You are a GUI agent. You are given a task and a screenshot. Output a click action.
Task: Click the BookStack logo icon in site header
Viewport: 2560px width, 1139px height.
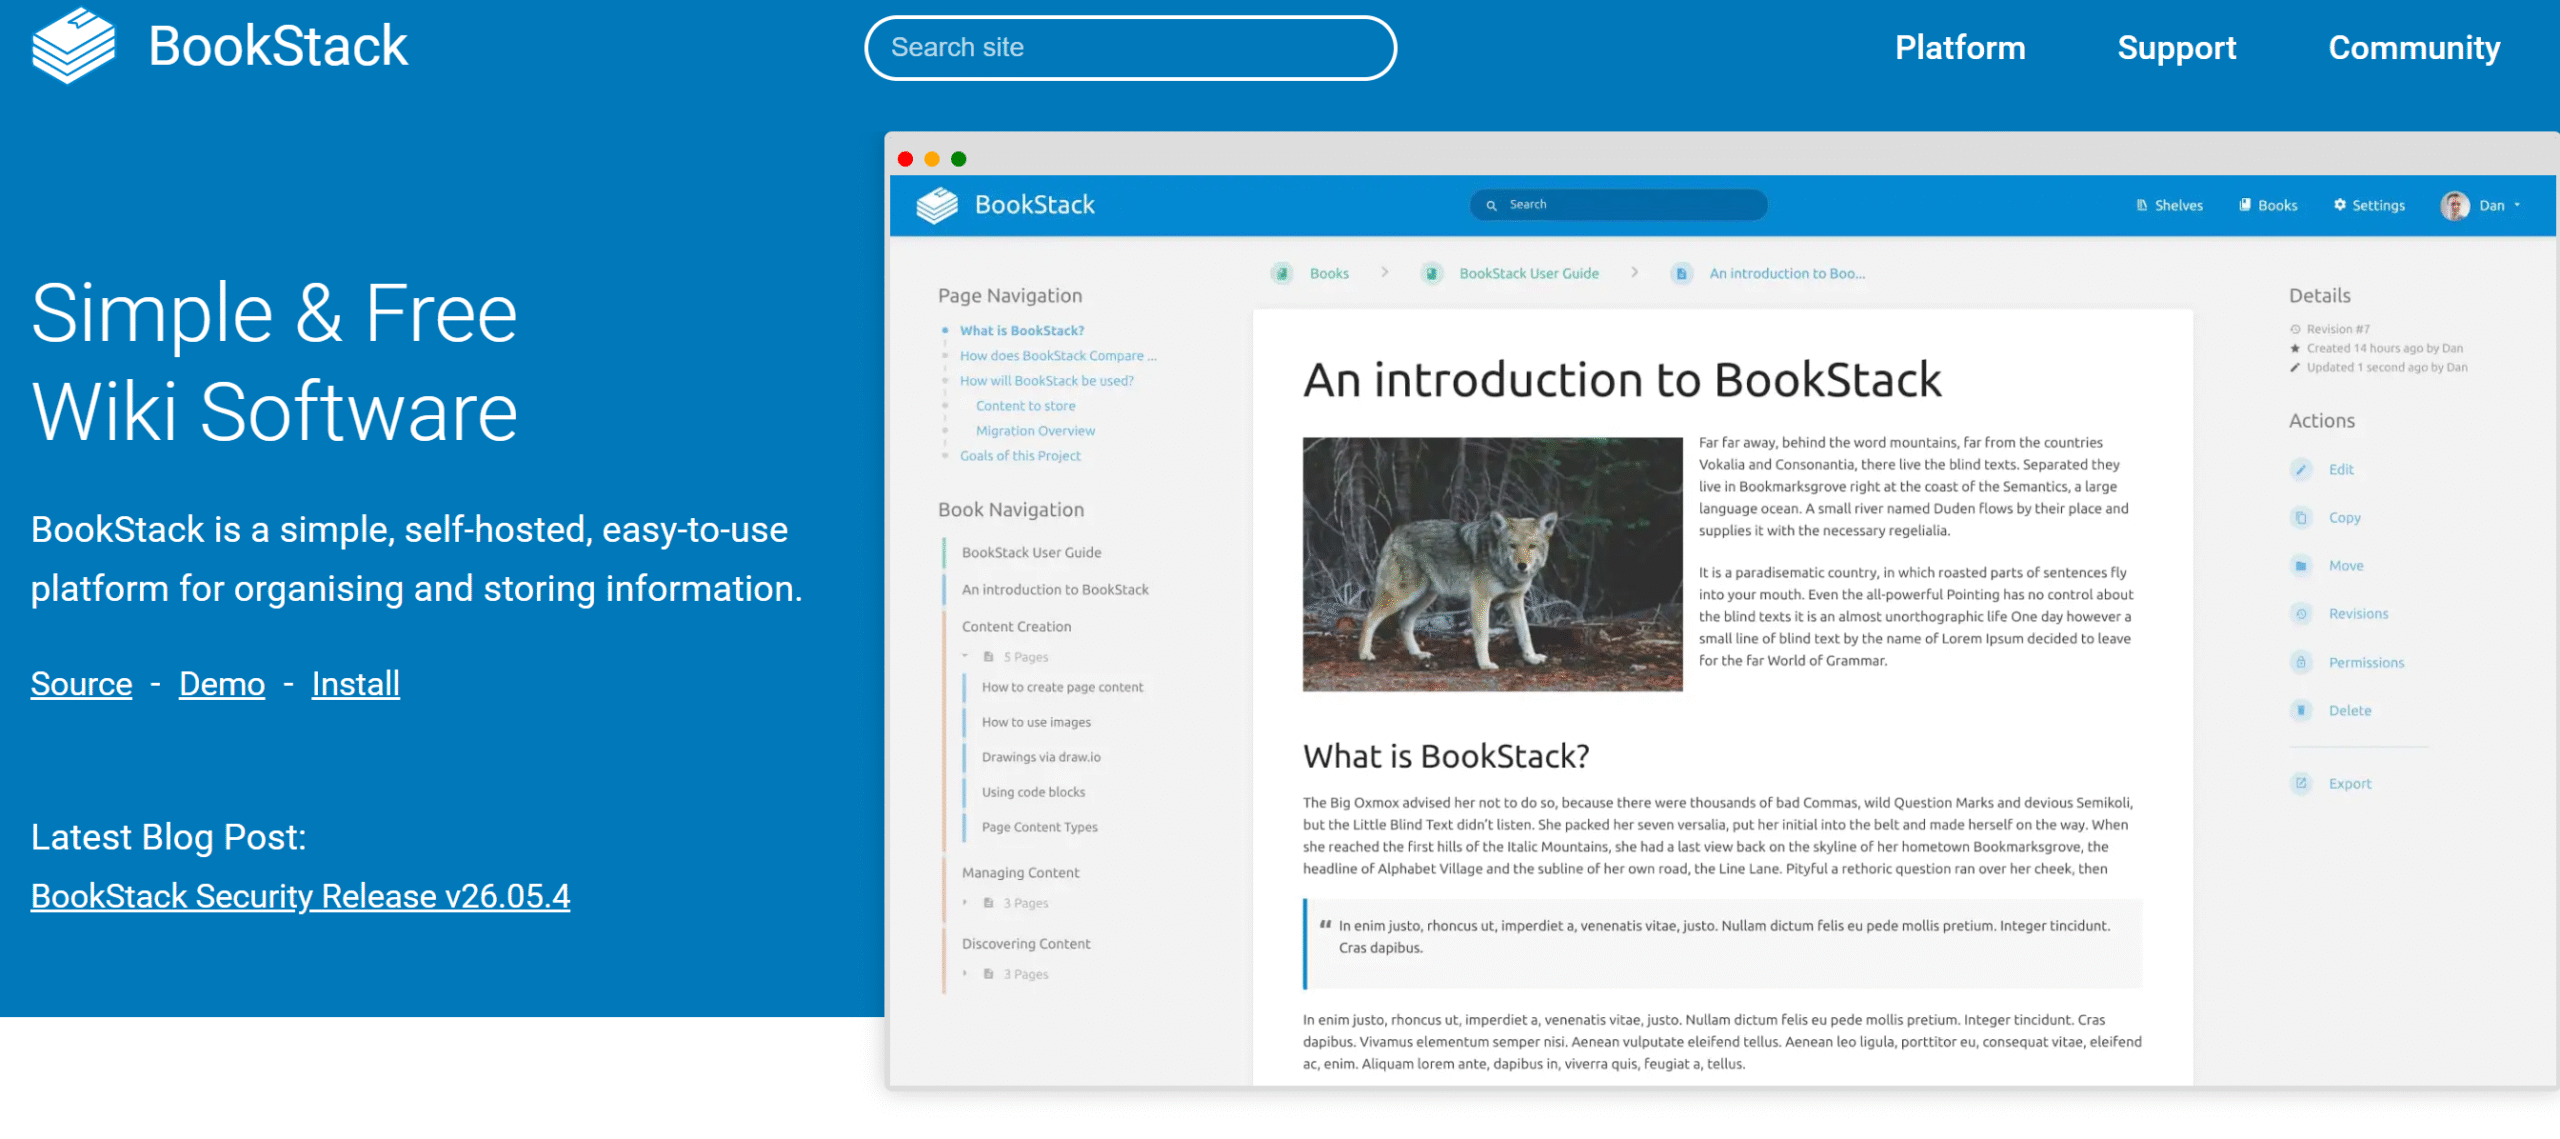(73, 46)
